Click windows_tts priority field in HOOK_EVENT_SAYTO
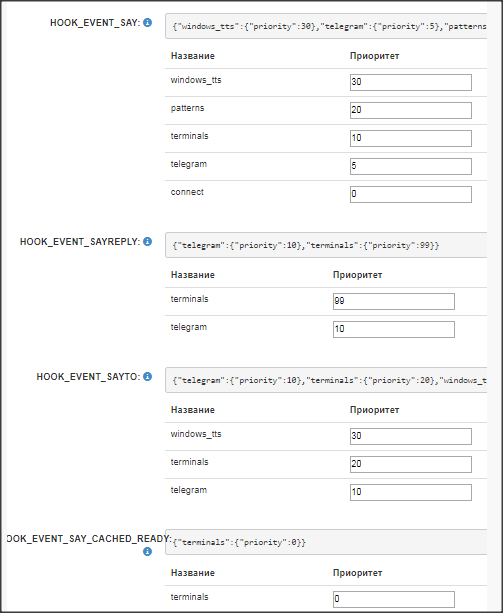This screenshot has width=503, height=613. (x=411, y=436)
